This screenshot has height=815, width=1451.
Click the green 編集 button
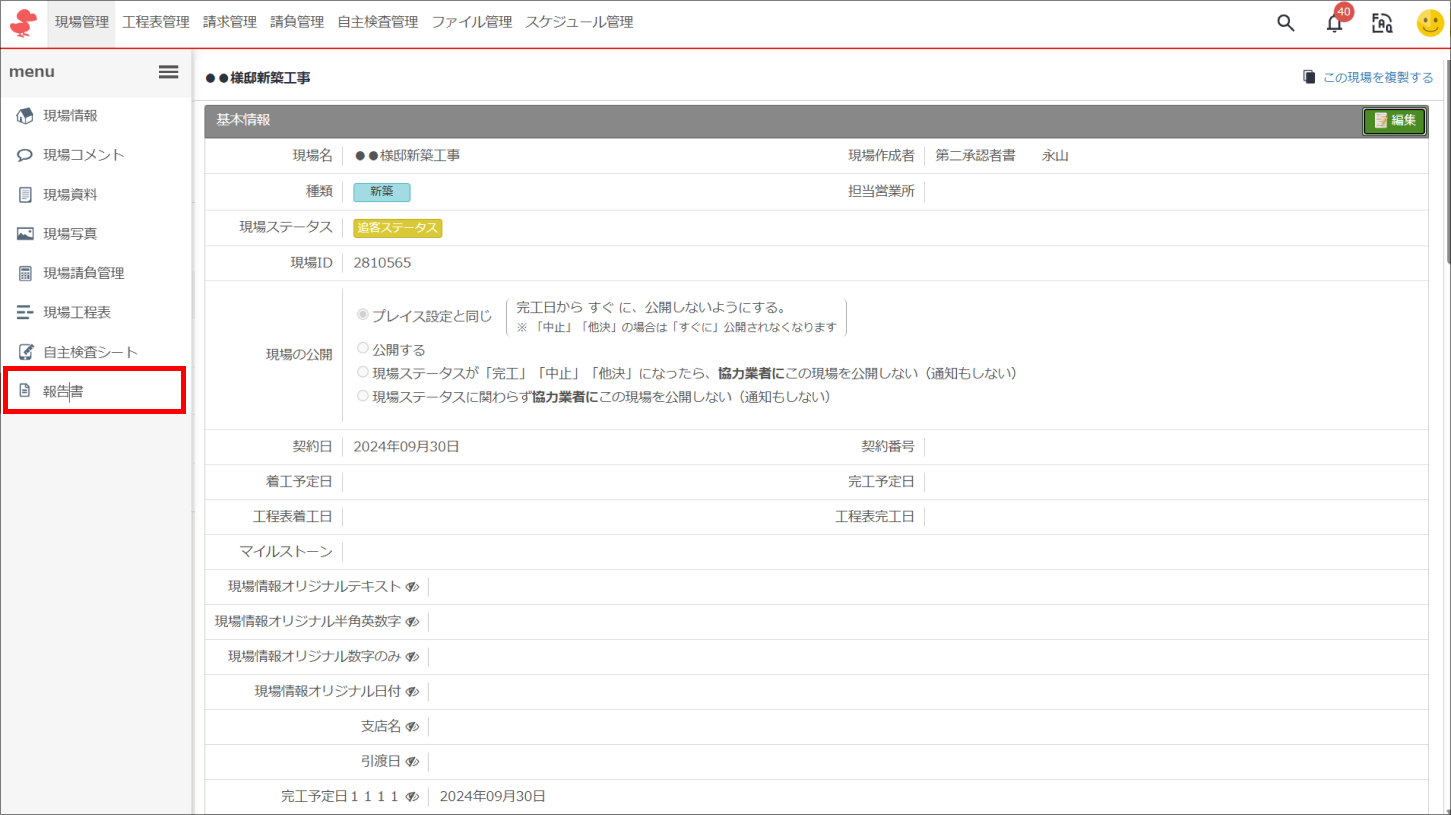coord(1394,120)
